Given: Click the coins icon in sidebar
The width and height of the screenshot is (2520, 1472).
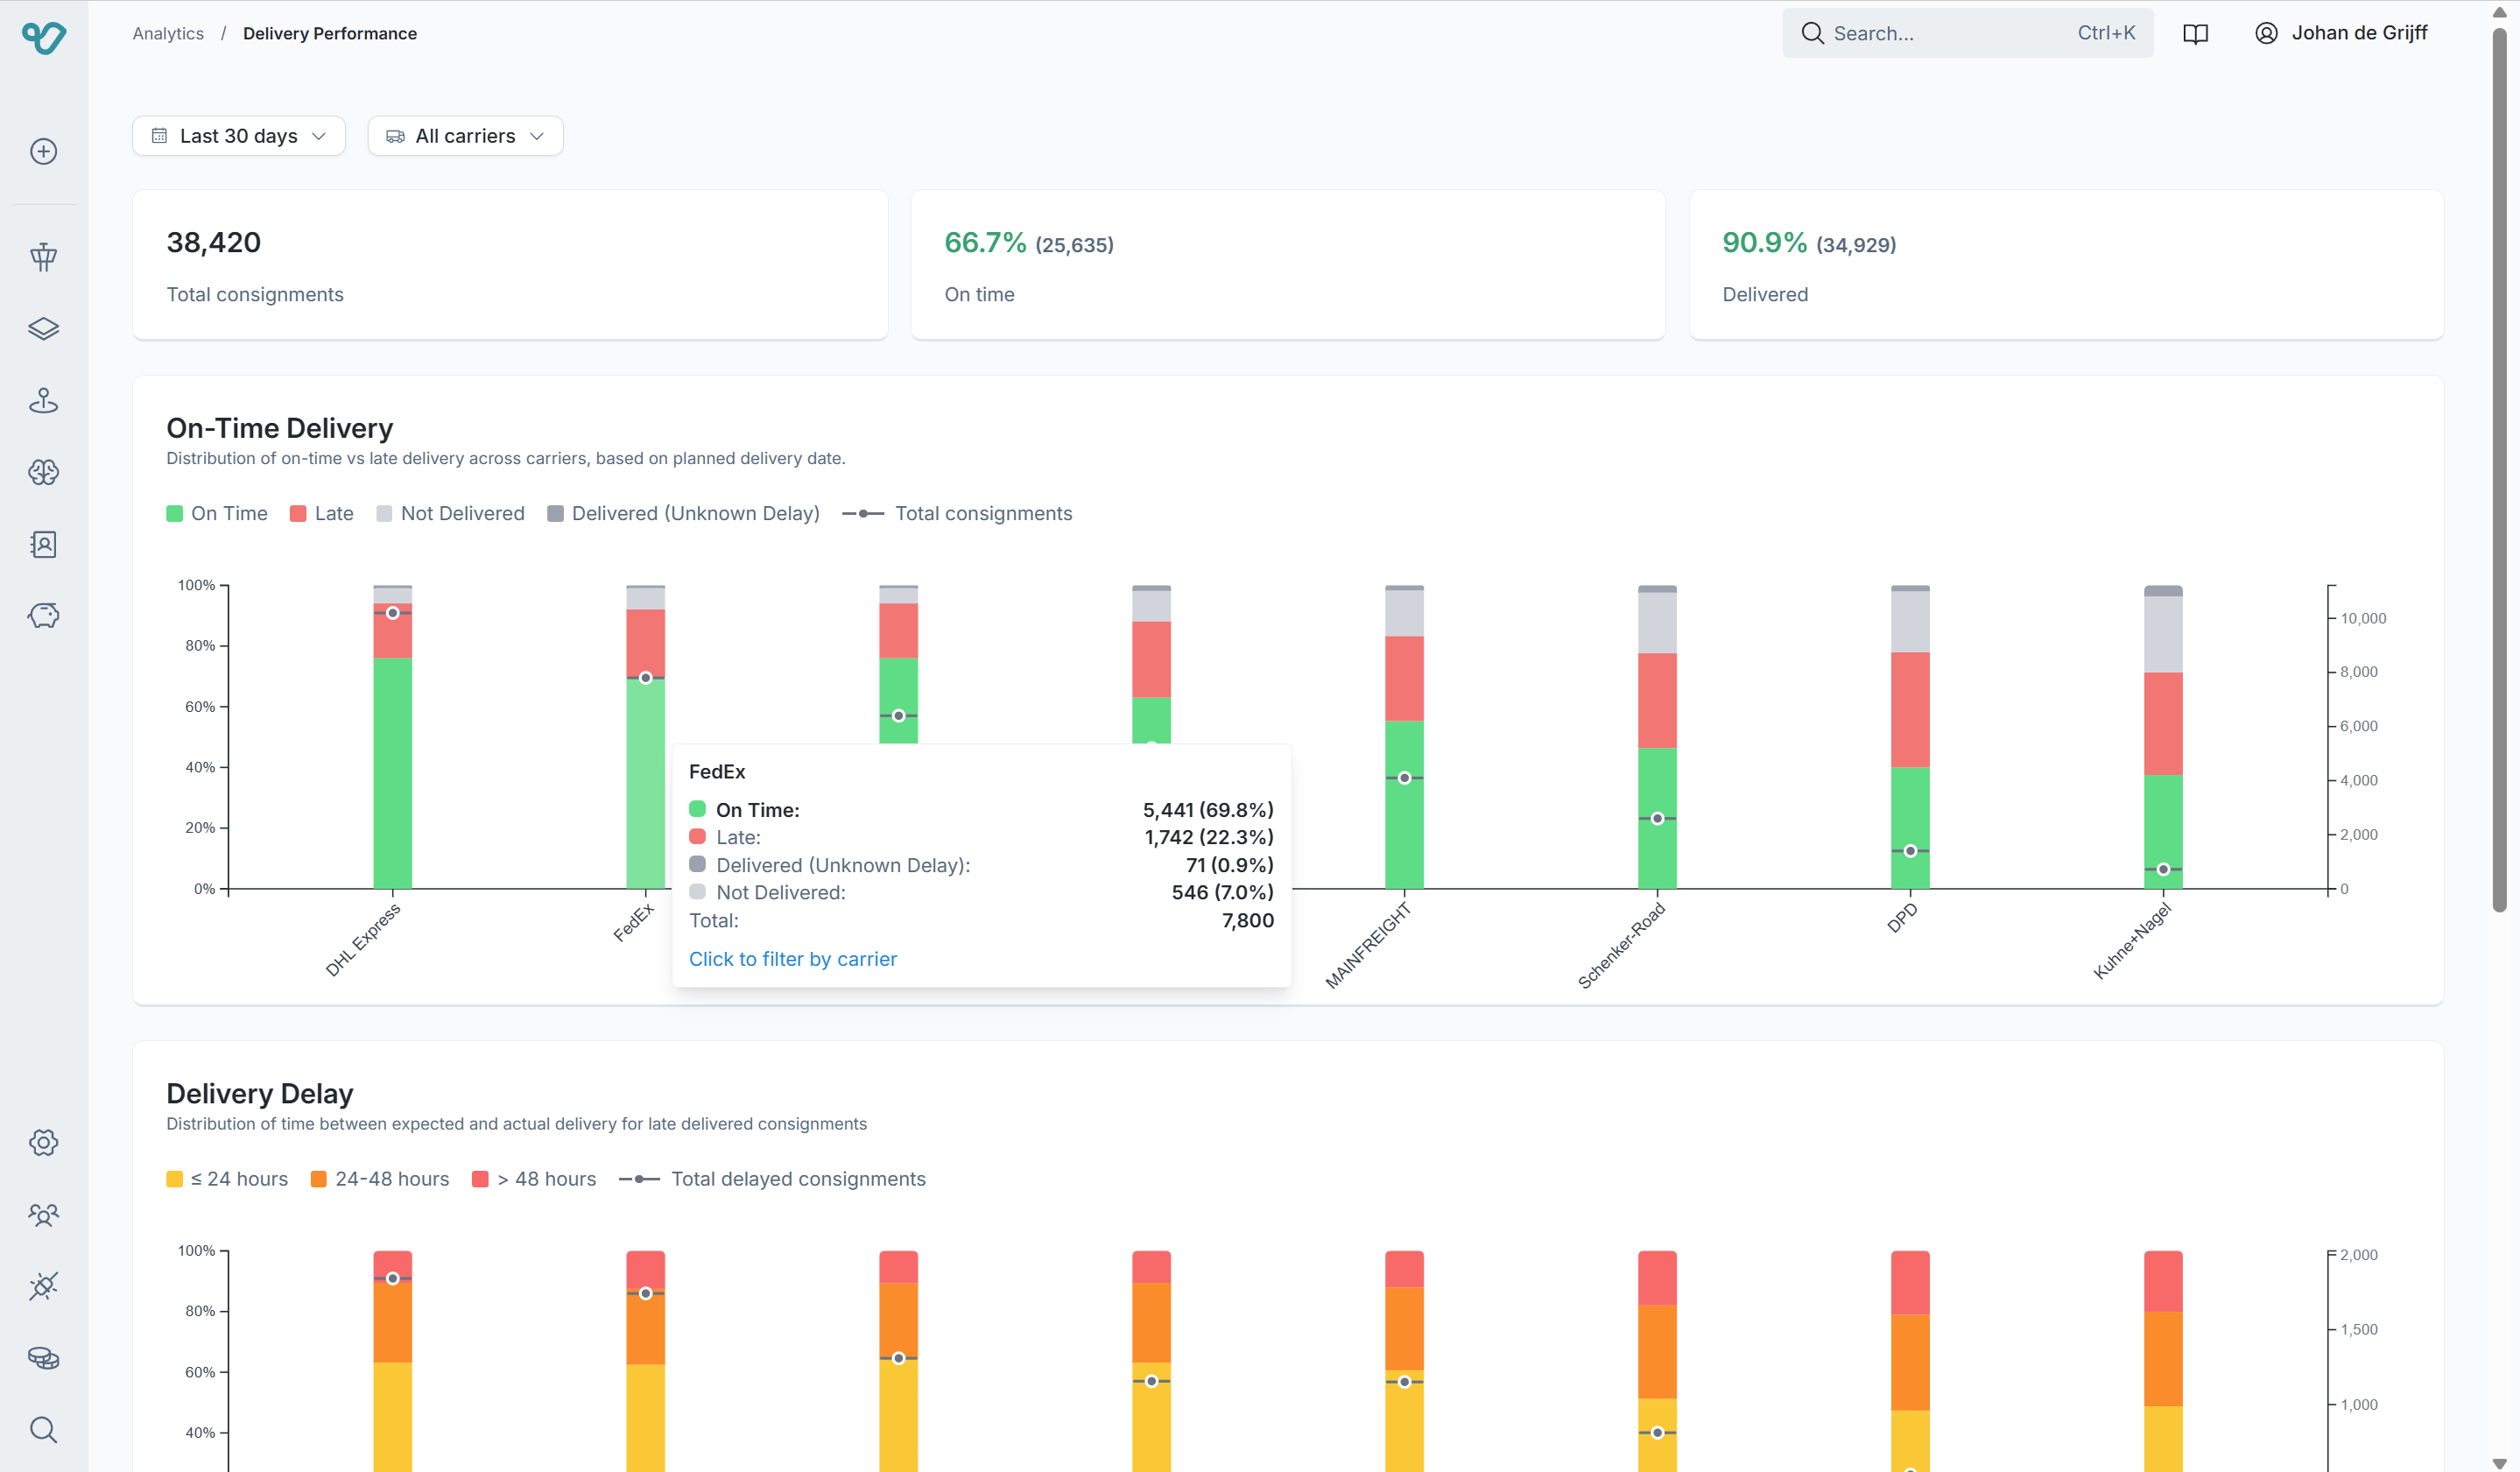Looking at the screenshot, I should (x=43, y=1357).
